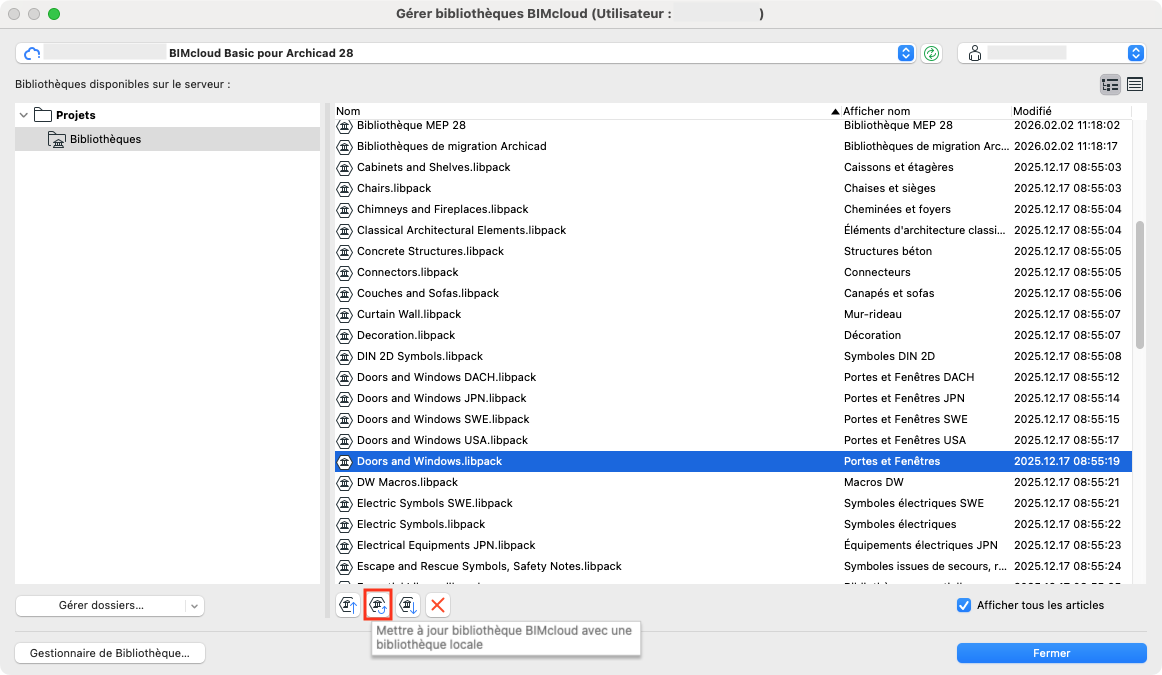Click the library list vertical scrollbar
Screen dimensions: 1162x675
(1139, 285)
